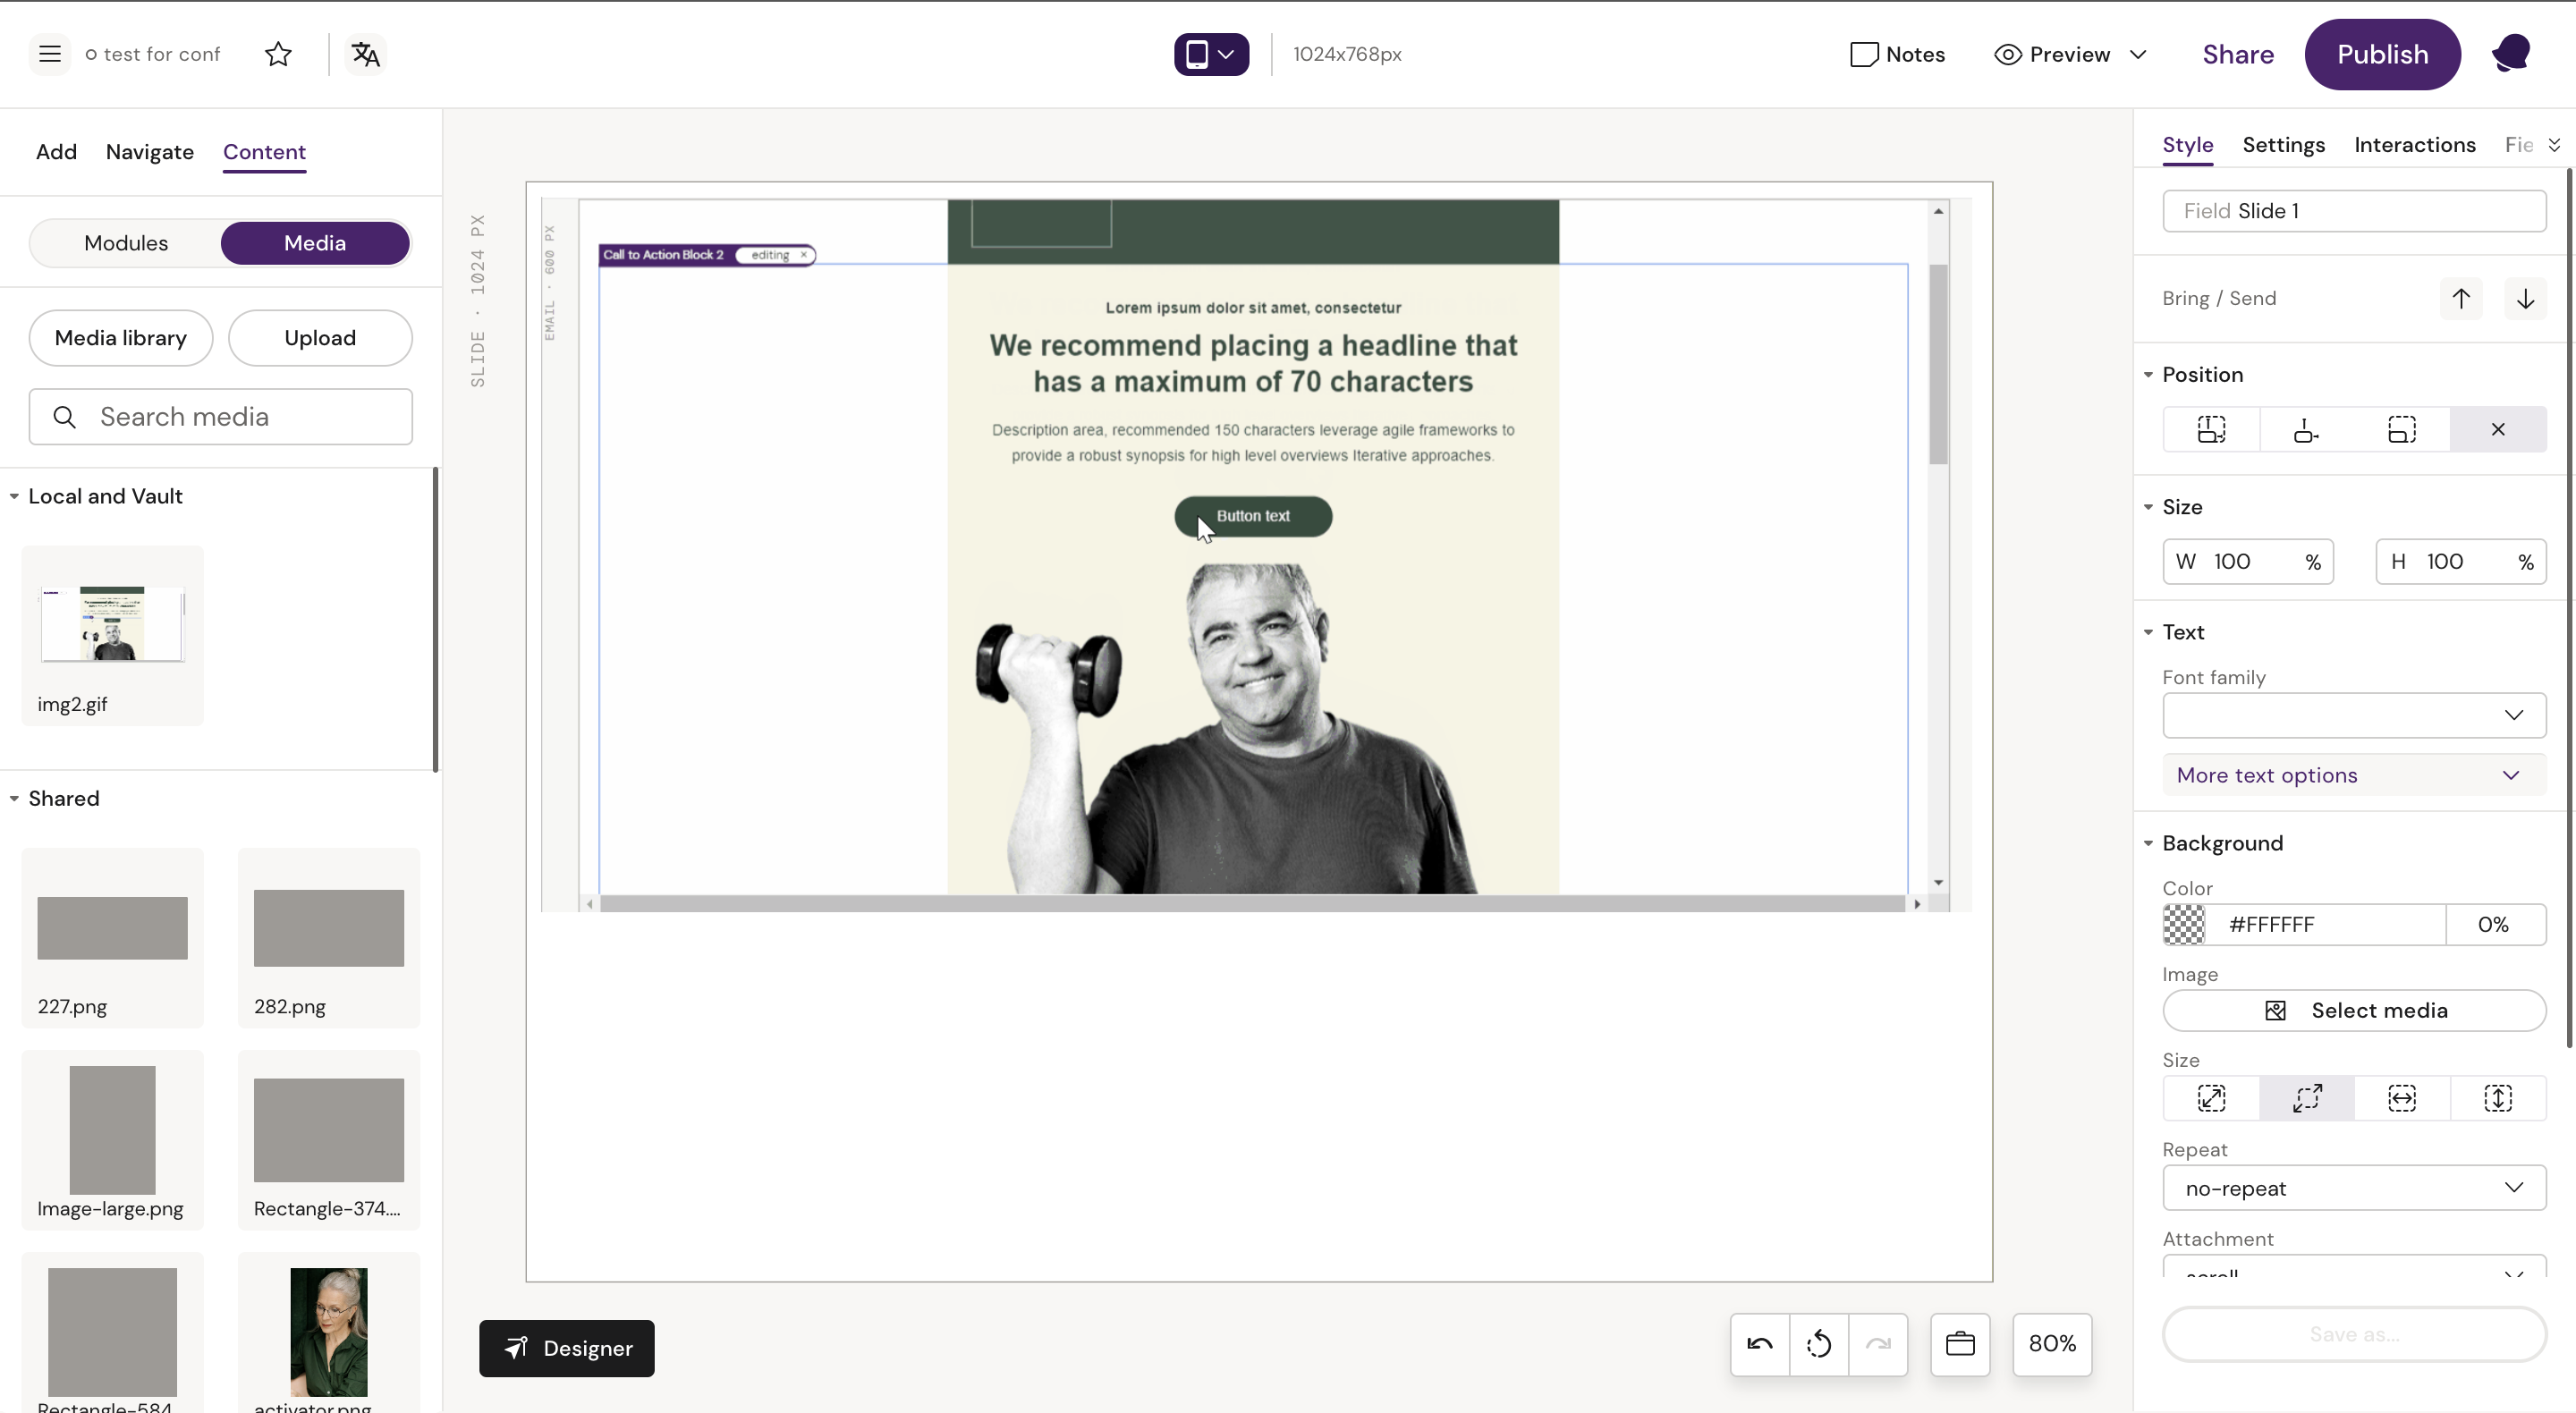Open the translation language icon
Image resolution: width=2576 pixels, height=1413 pixels.
pyautogui.click(x=366, y=54)
